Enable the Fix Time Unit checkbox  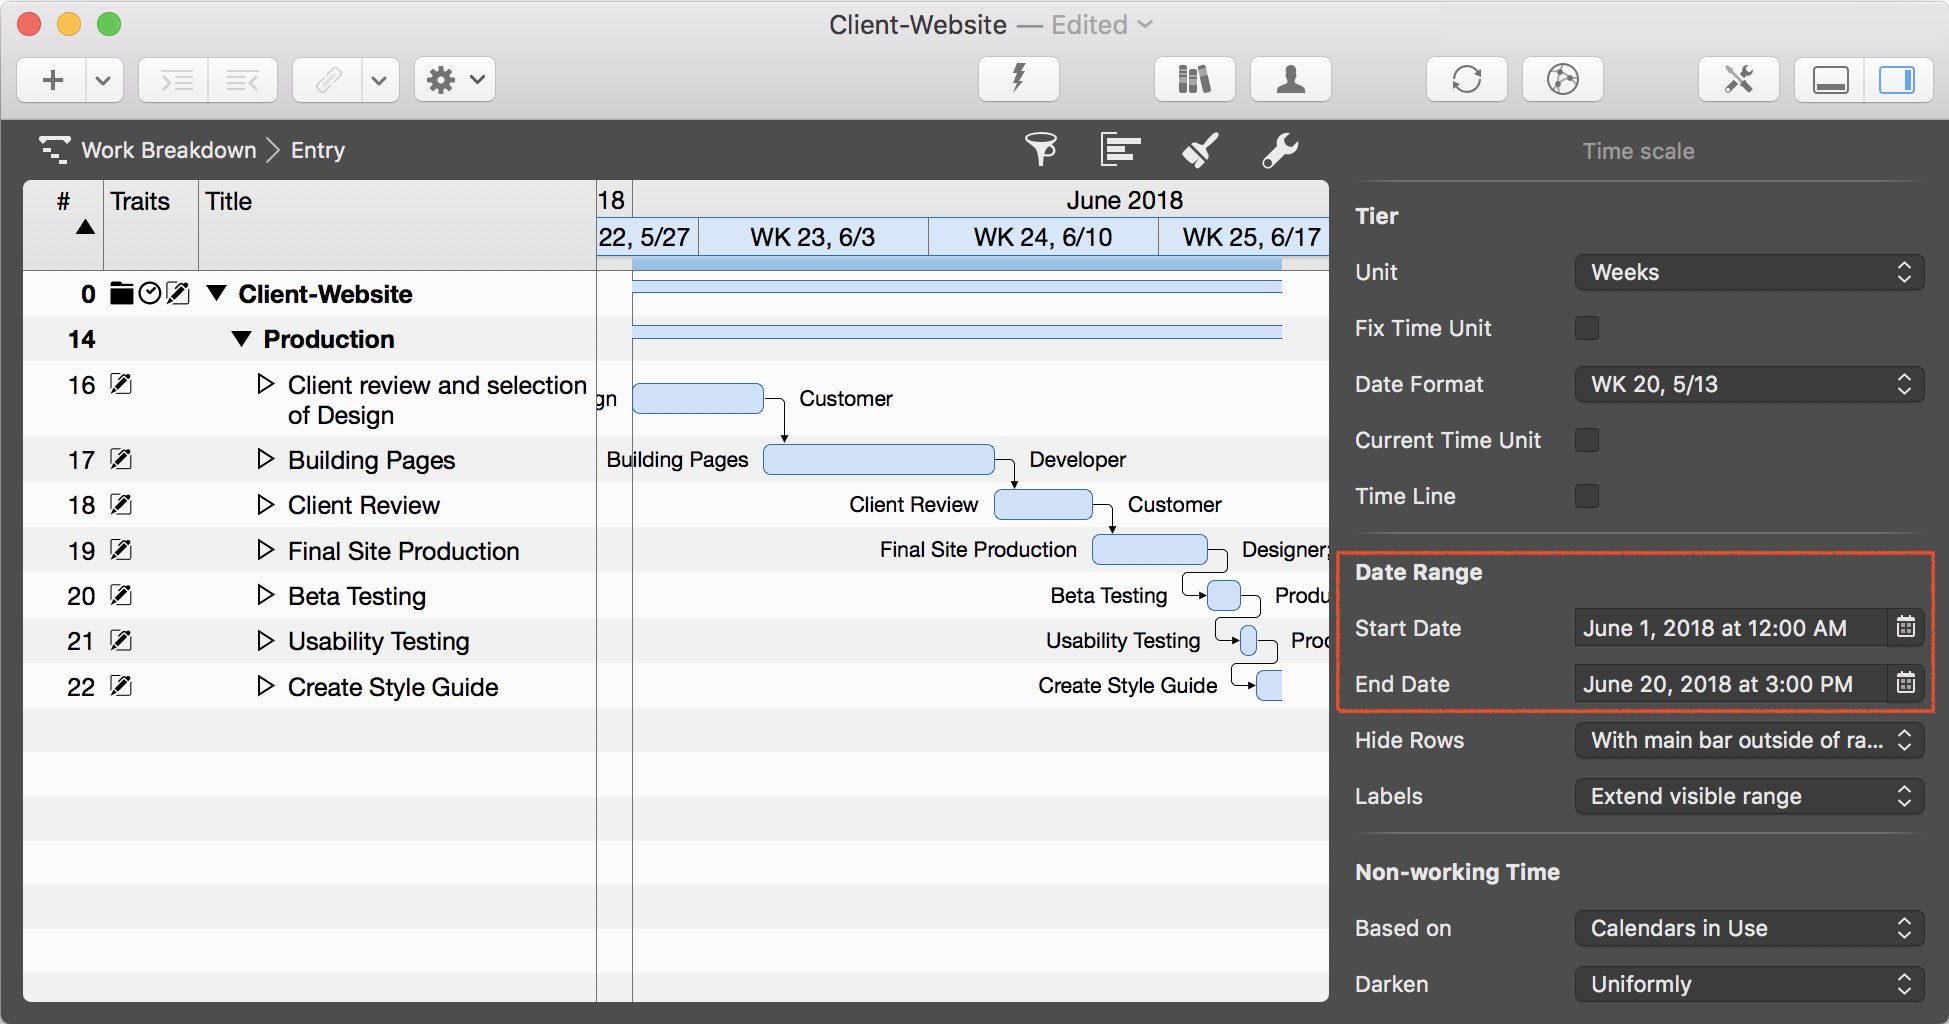pyautogui.click(x=1587, y=328)
